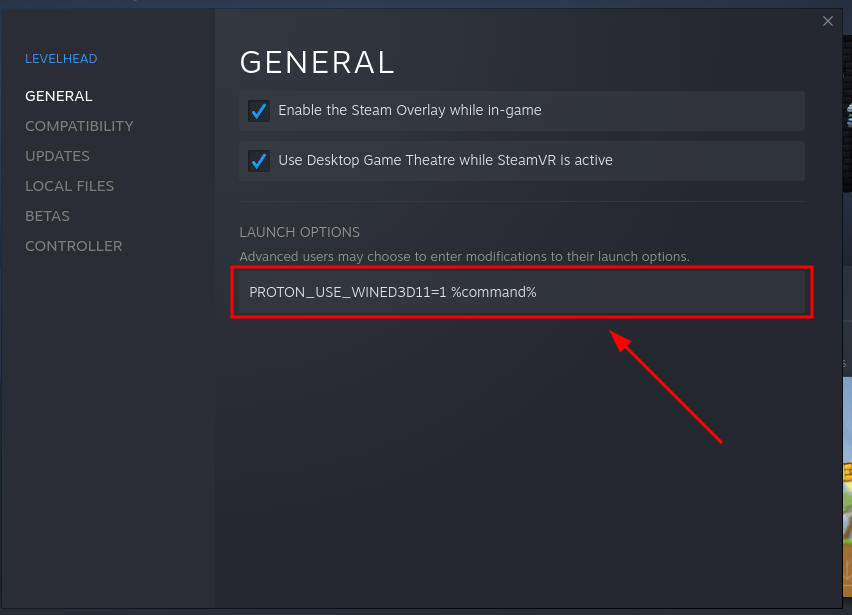Toggle the Desktop Game Theatre checkbox
The width and height of the screenshot is (852, 615).
click(259, 161)
